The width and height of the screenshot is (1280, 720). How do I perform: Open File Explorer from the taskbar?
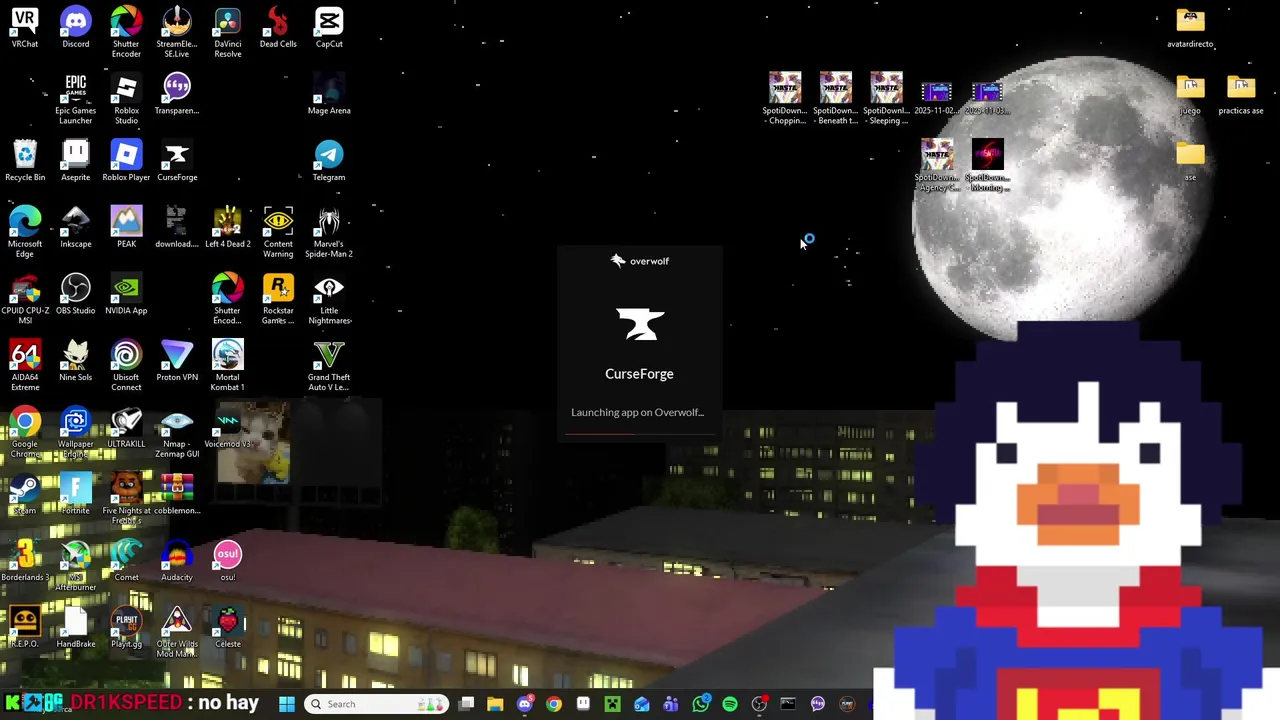click(495, 704)
